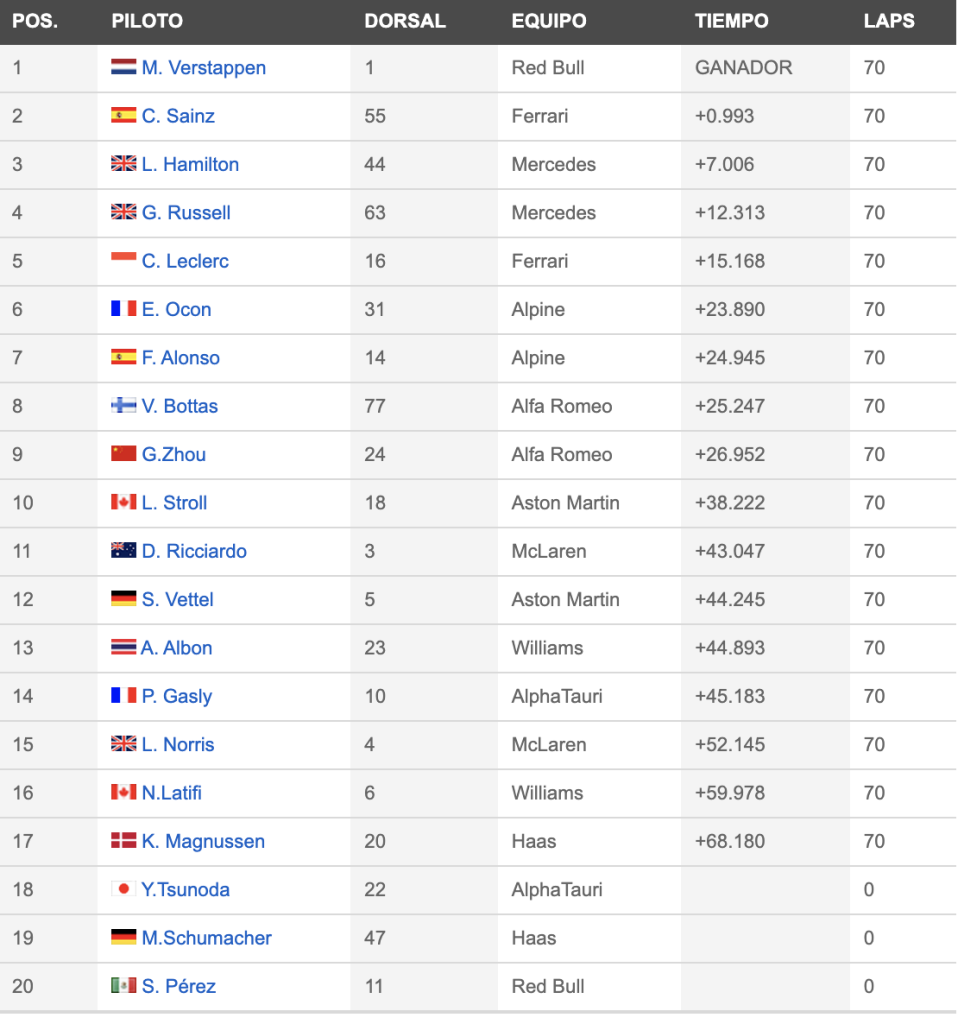This screenshot has height=1024, width=958.
Task: Click the Denmark flag beside K. Magnussen
Action: 123,840
